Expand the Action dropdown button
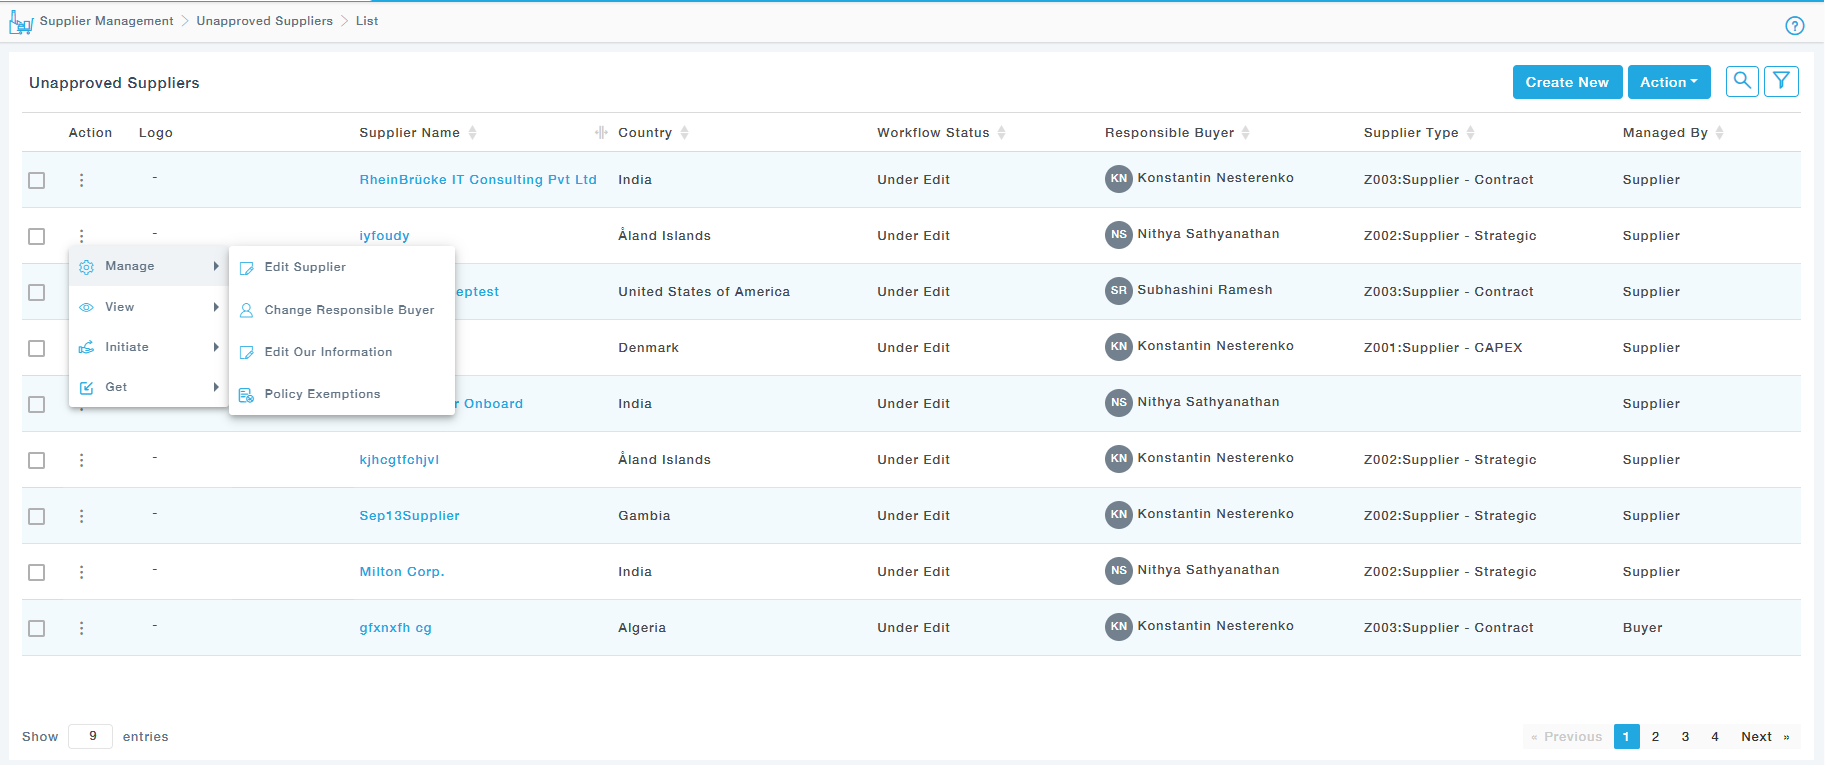 (x=1668, y=82)
